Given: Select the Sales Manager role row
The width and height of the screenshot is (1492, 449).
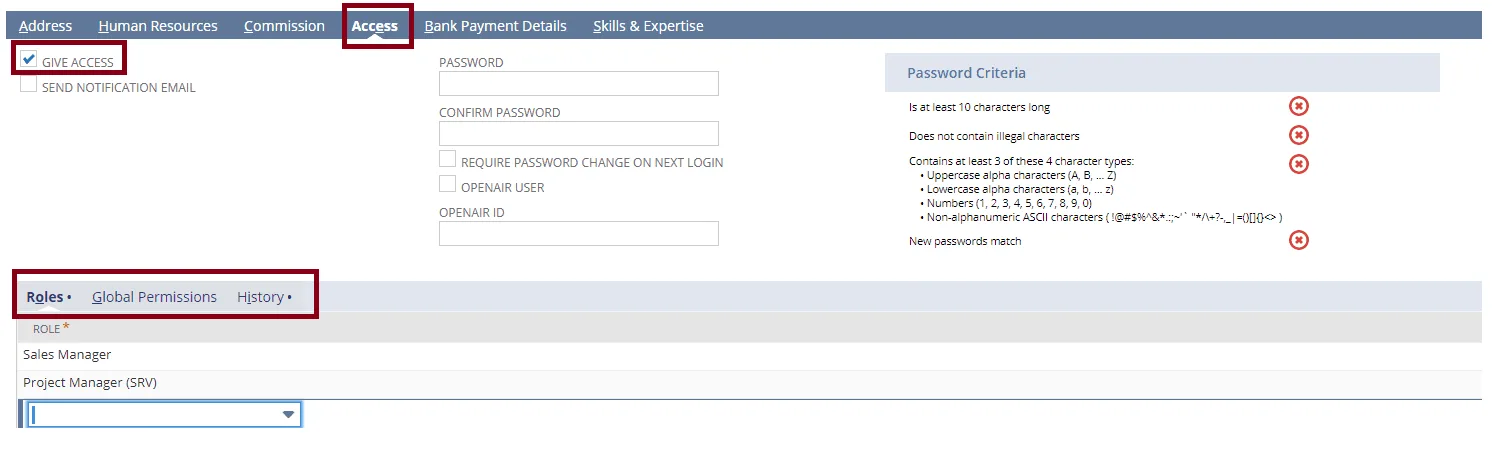Looking at the screenshot, I should (x=750, y=355).
